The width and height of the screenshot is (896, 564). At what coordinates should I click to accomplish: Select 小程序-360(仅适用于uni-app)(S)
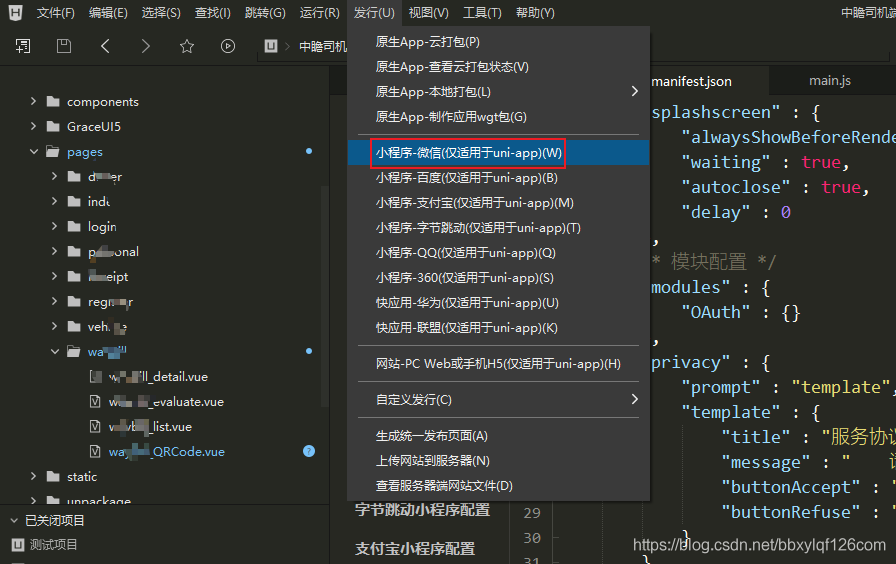[x=498, y=278]
